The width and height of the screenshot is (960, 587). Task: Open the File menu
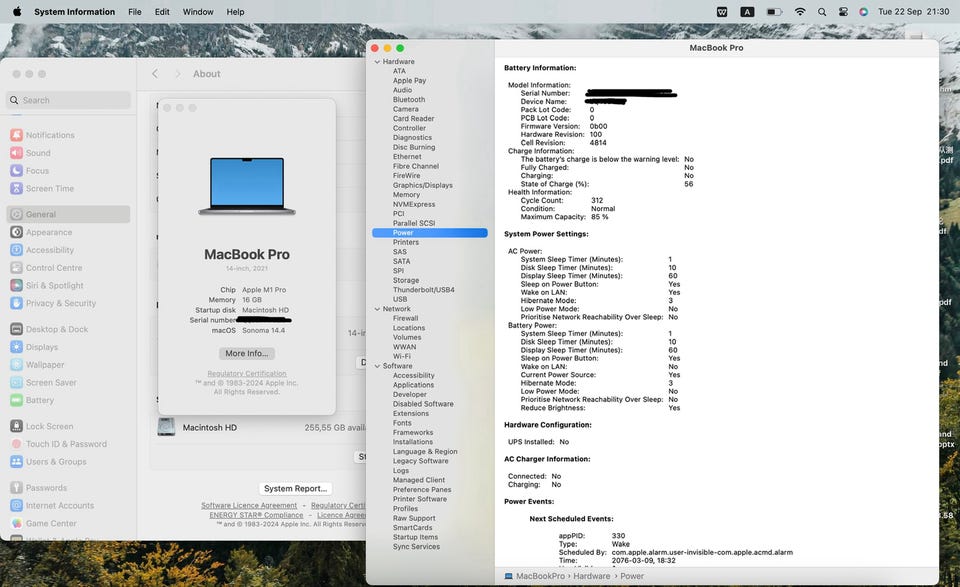(135, 12)
